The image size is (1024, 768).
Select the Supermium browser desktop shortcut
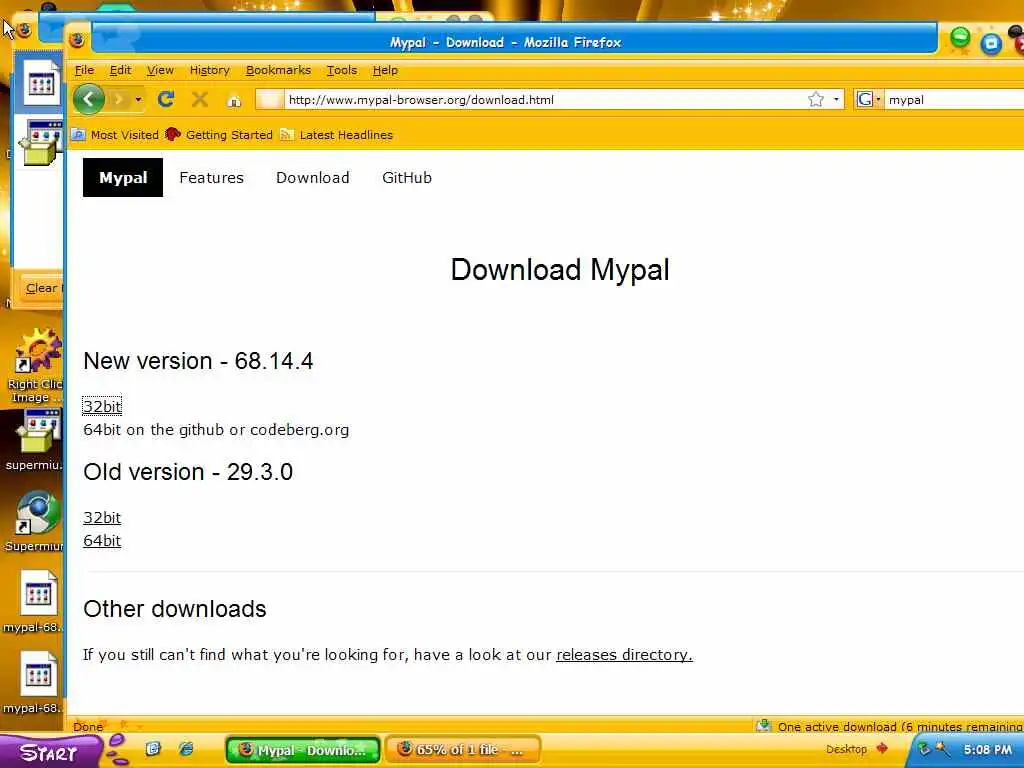coord(36,521)
